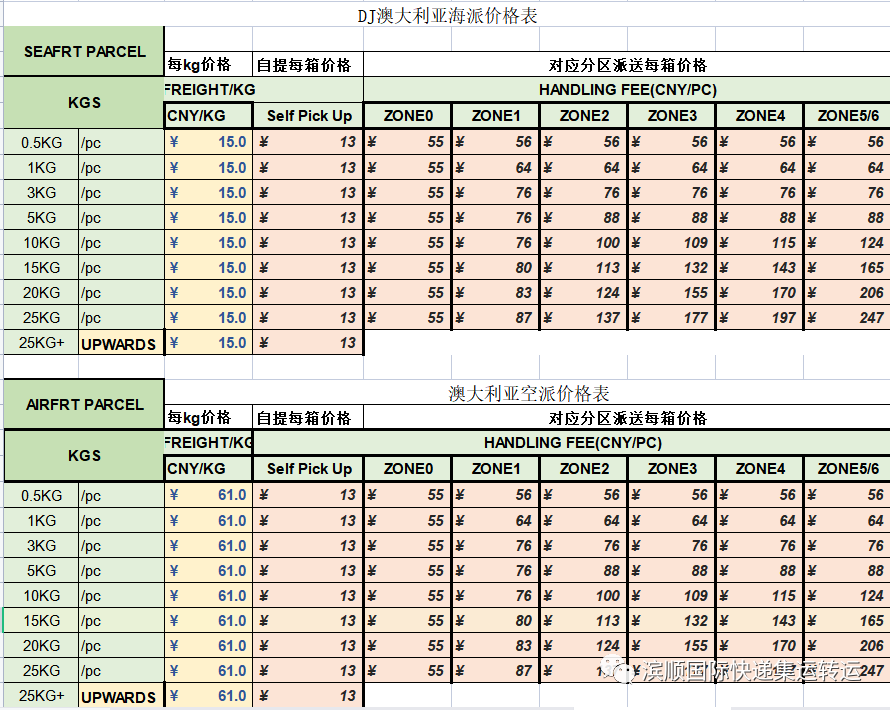
Task: Click the 澳大利亚空派价格表 title cell
Action: pos(528,393)
